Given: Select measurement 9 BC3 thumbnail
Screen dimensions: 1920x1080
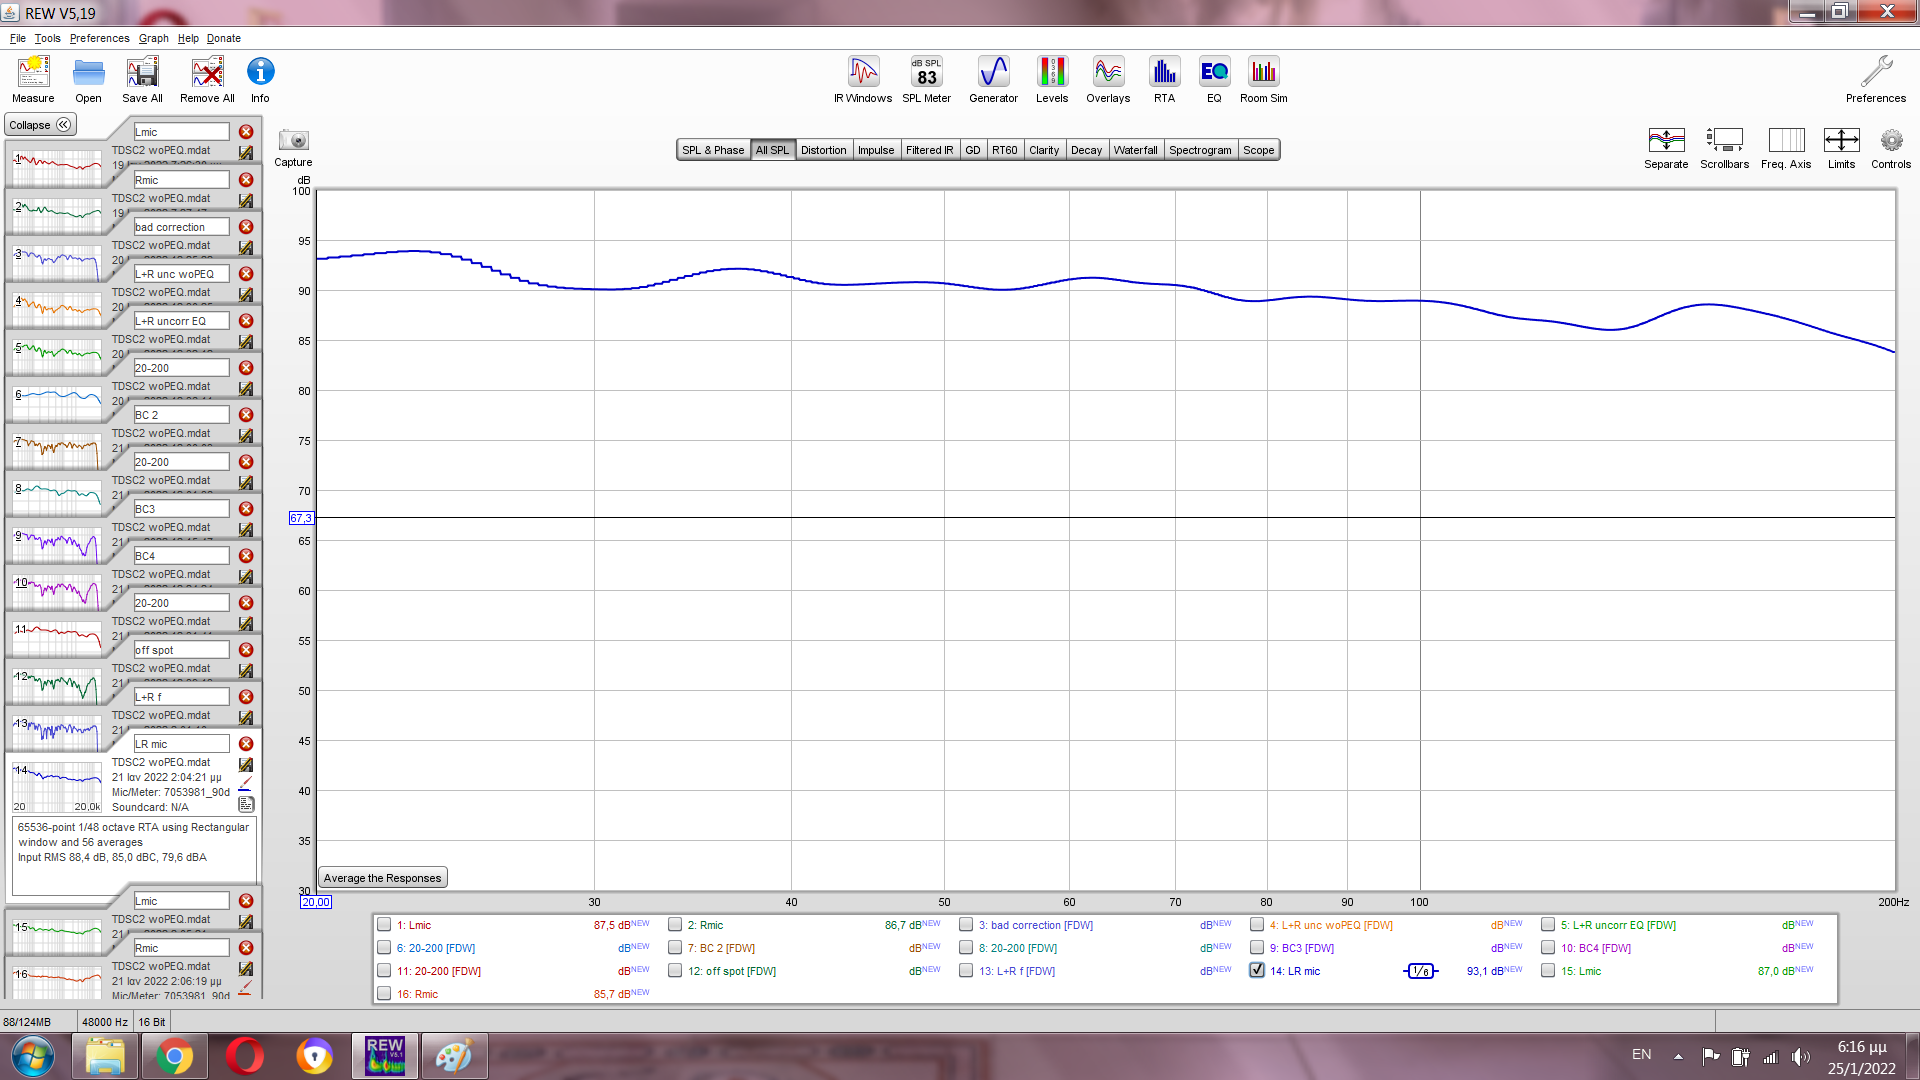Looking at the screenshot, I should (57, 545).
